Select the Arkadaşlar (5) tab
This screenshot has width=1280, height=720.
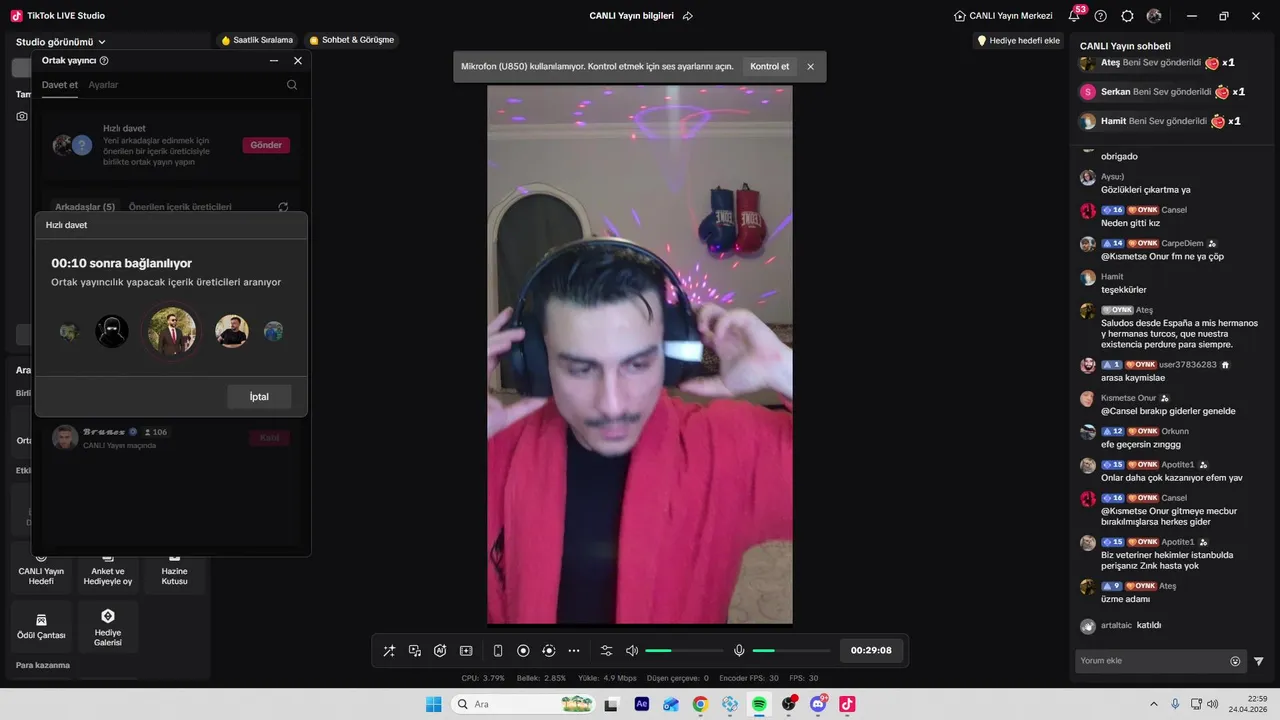tap(85, 207)
